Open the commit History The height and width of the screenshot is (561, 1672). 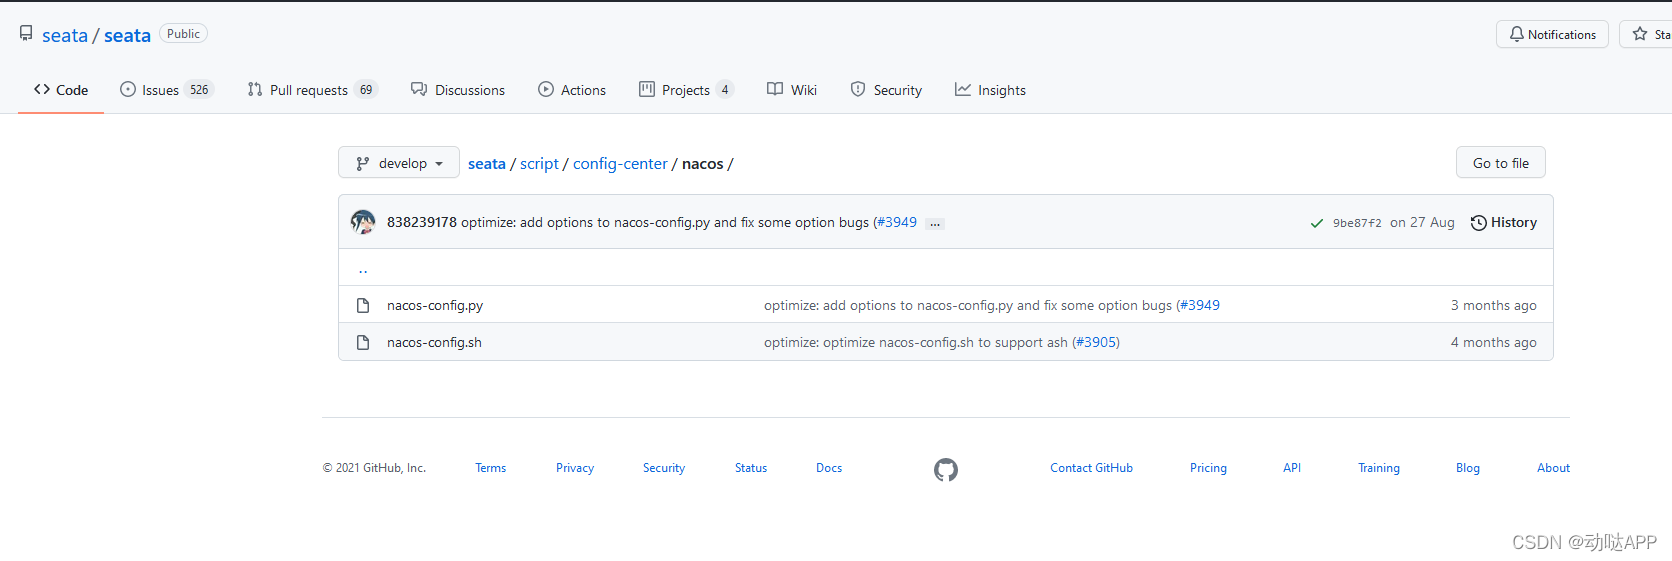pyautogui.click(x=1504, y=222)
